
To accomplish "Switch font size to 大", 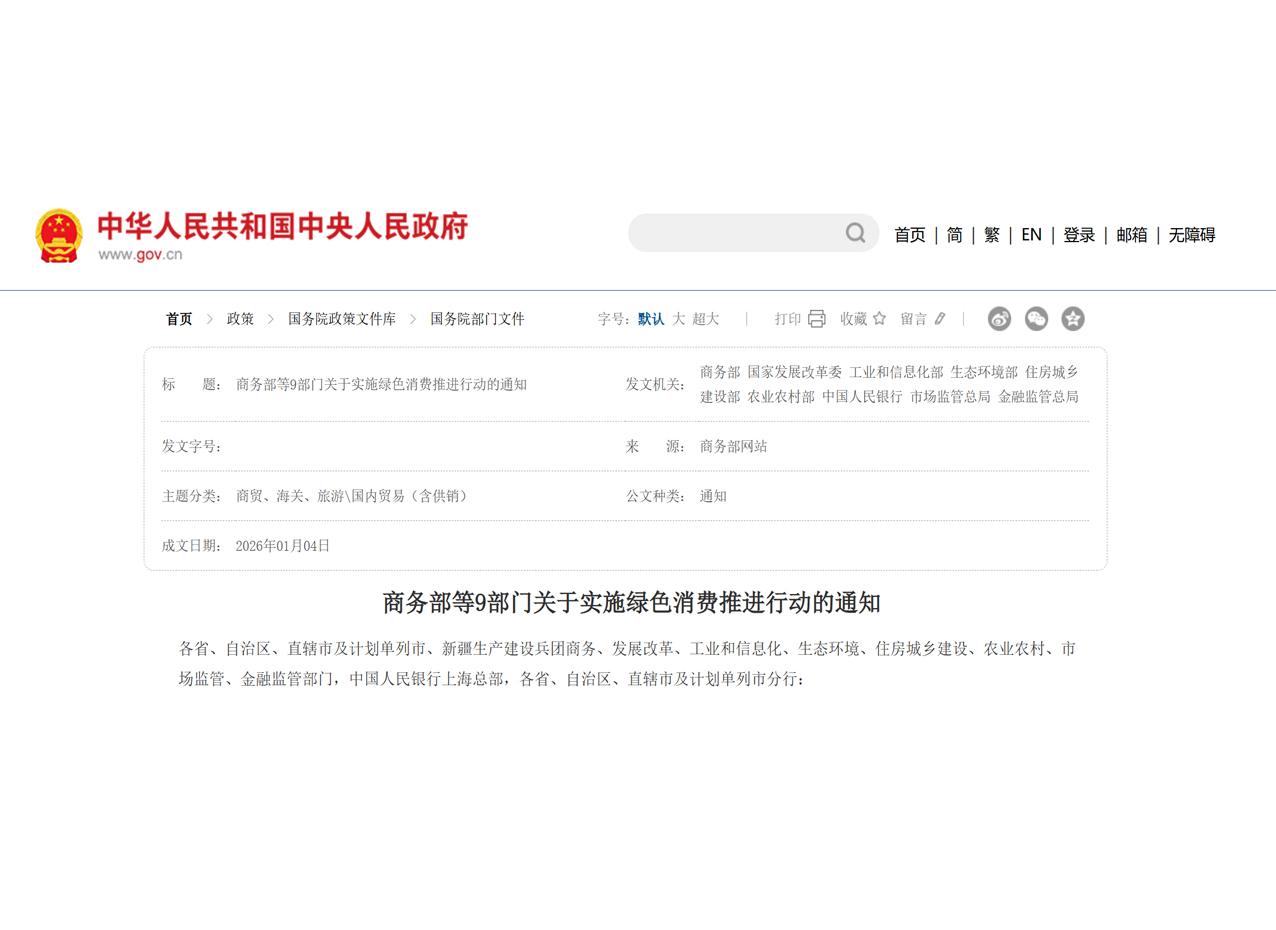I will click(x=678, y=319).
